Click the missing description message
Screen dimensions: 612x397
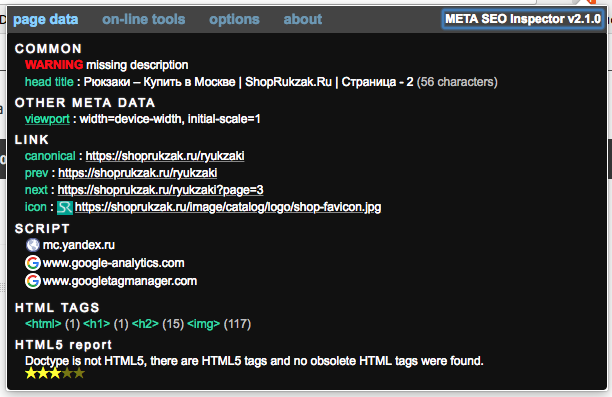tap(137, 65)
